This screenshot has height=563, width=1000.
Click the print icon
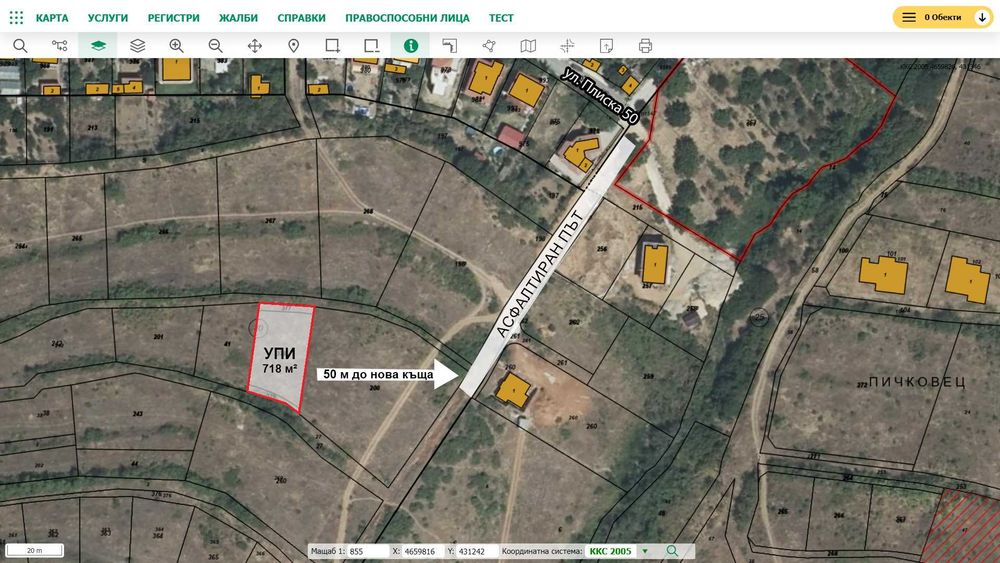645,46
